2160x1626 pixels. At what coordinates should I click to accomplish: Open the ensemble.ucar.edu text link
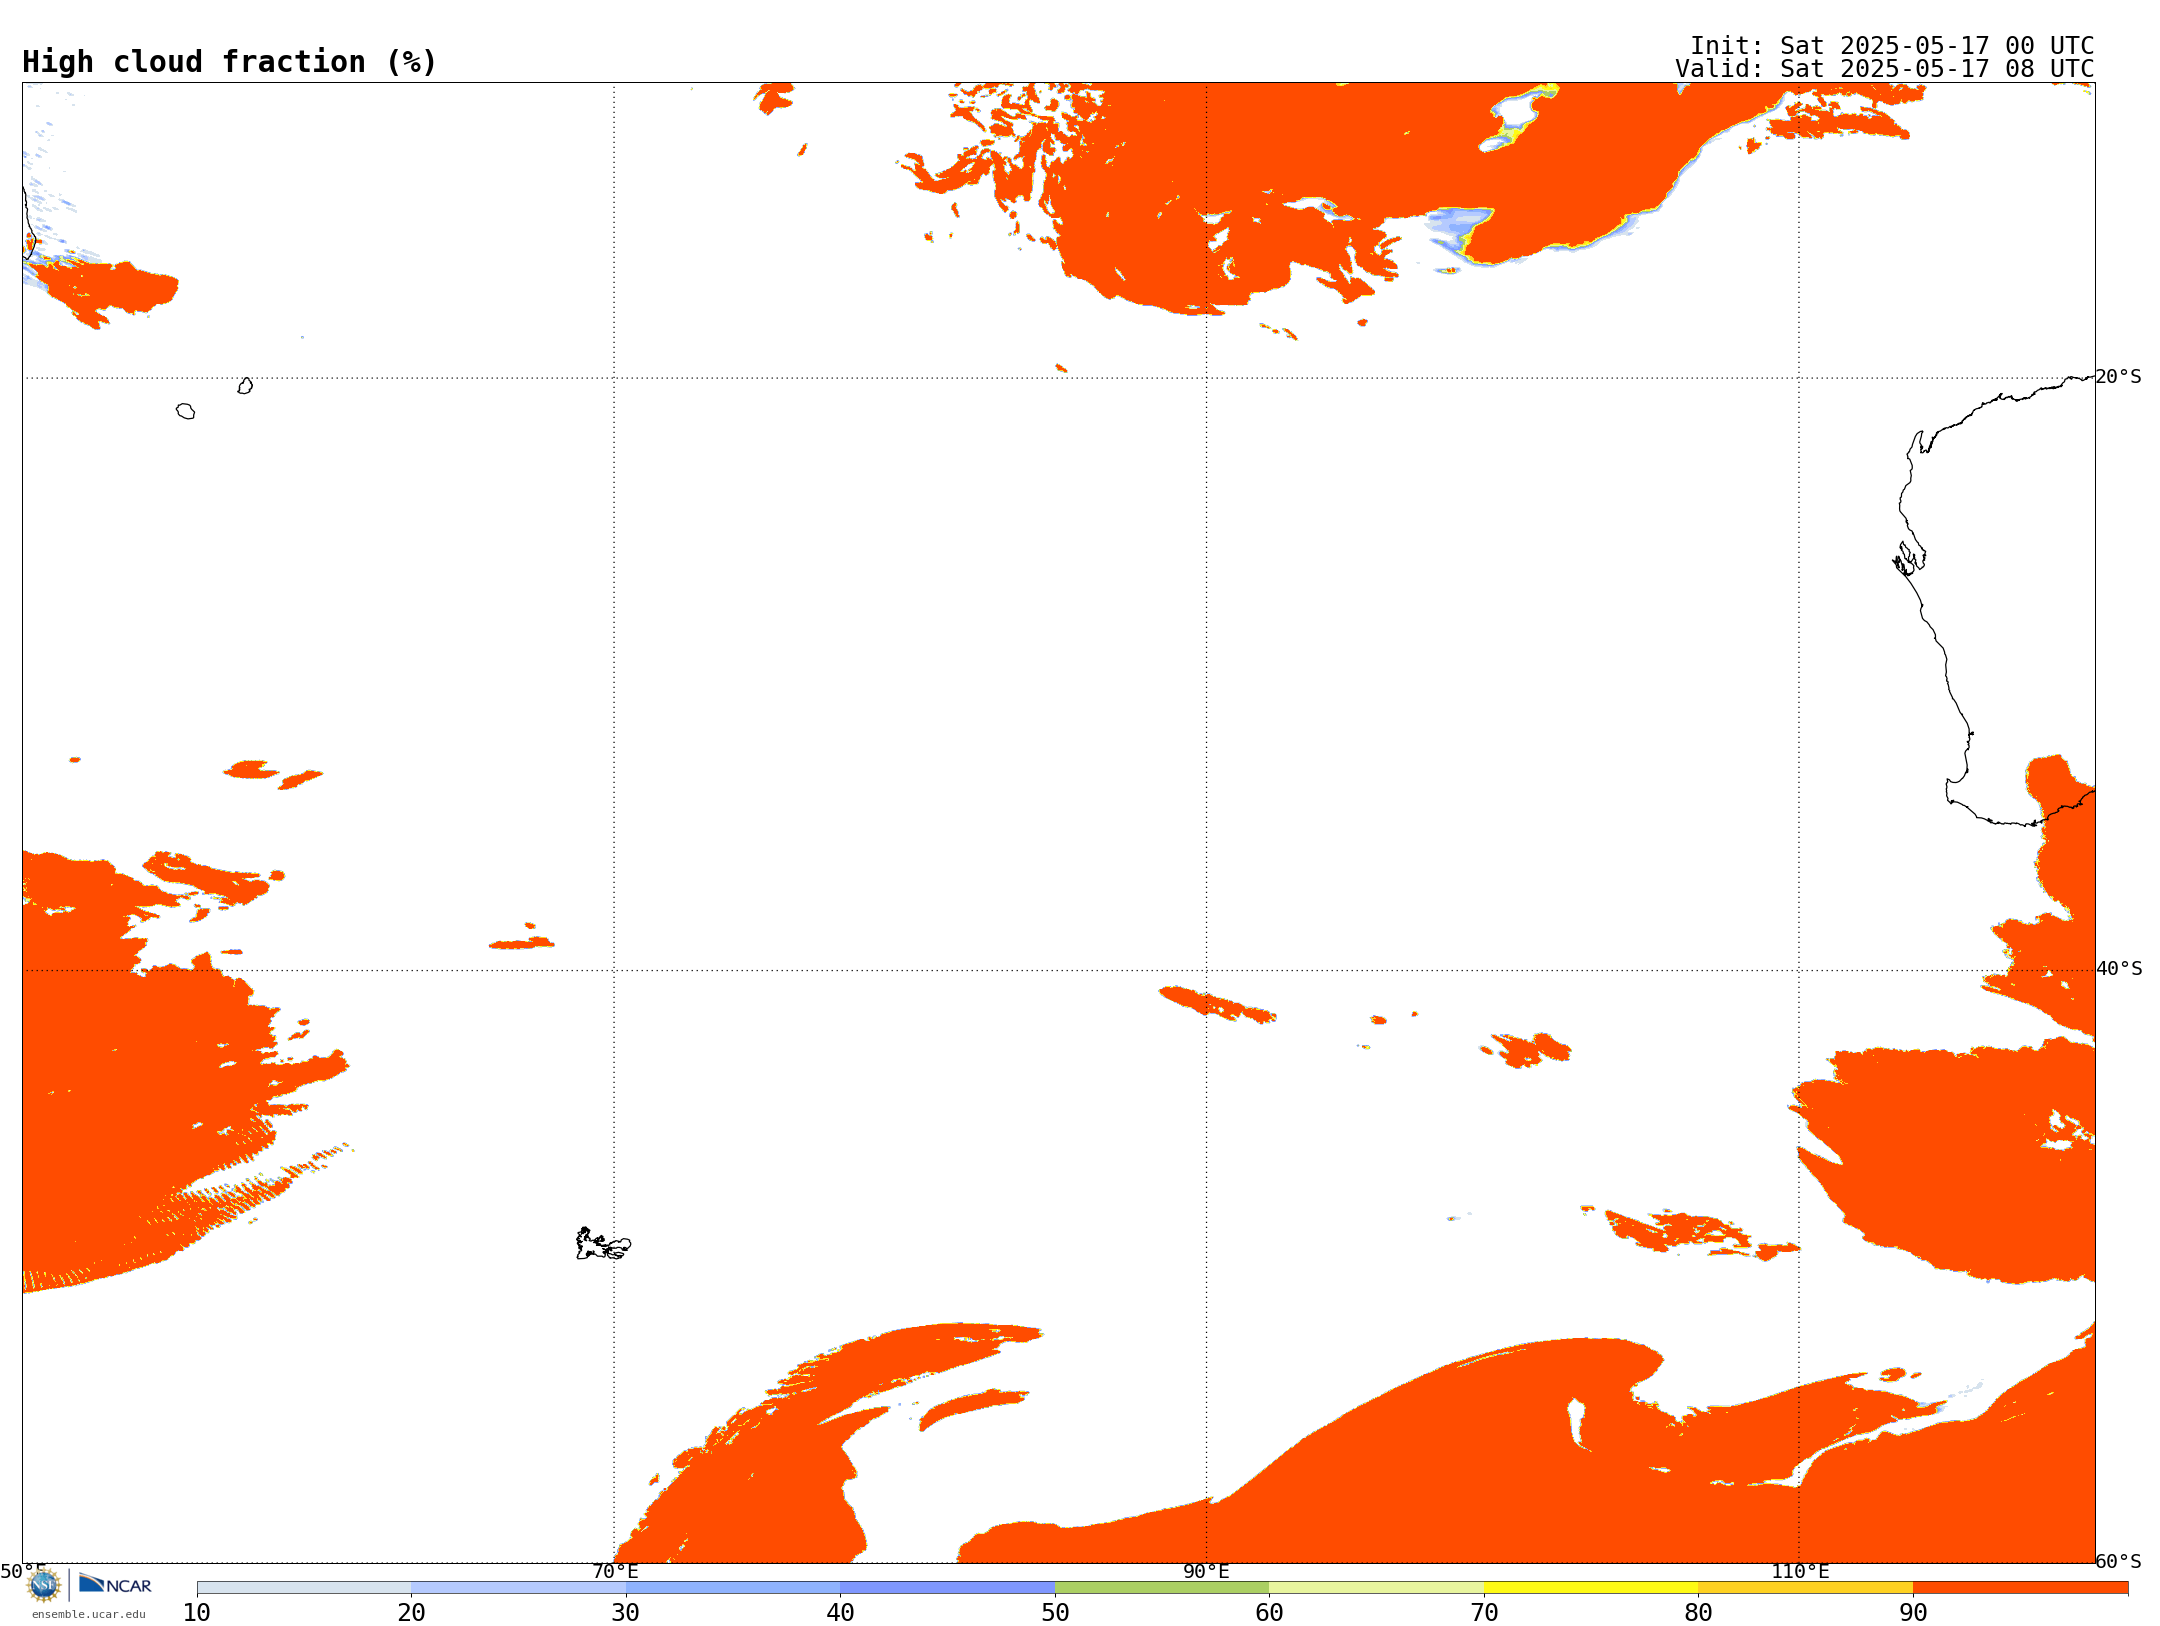[x=89, y=1614]
